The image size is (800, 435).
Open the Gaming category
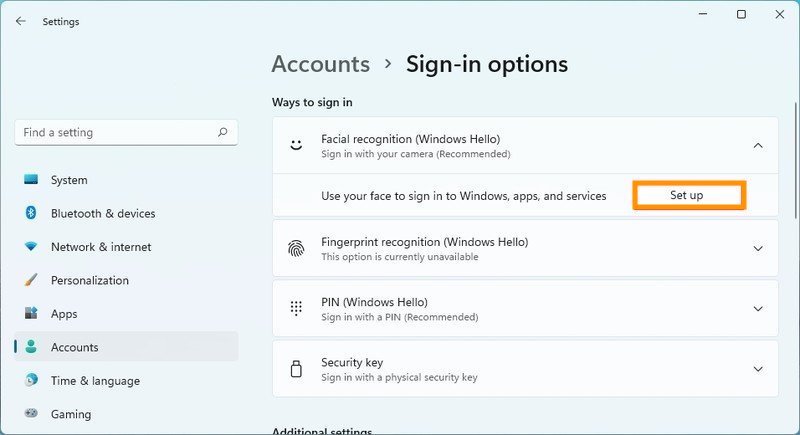[x=126, y=414]
